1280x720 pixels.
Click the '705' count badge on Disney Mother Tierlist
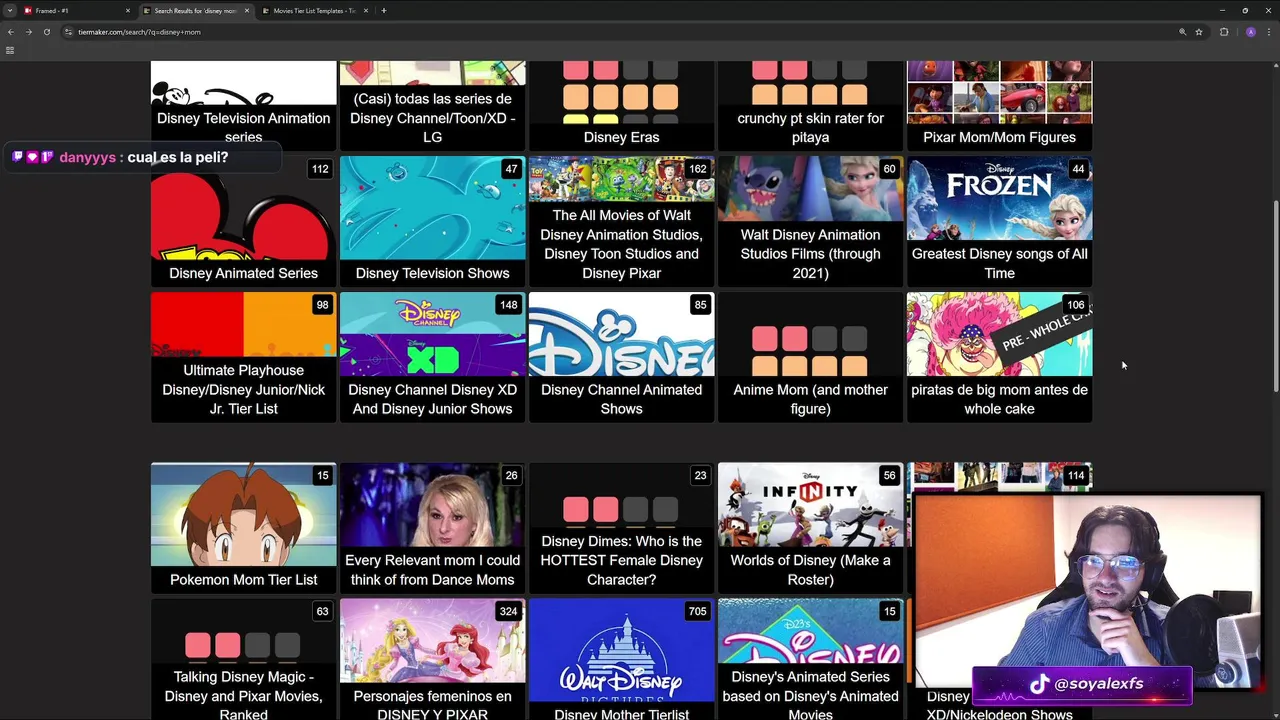click(x=697, y=611)
